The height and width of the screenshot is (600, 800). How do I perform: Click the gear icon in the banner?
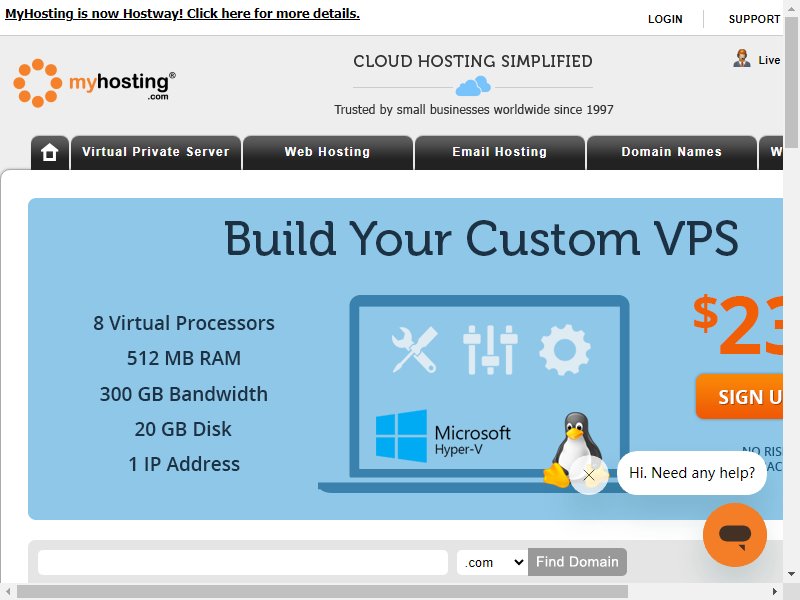tap(565, 350)
